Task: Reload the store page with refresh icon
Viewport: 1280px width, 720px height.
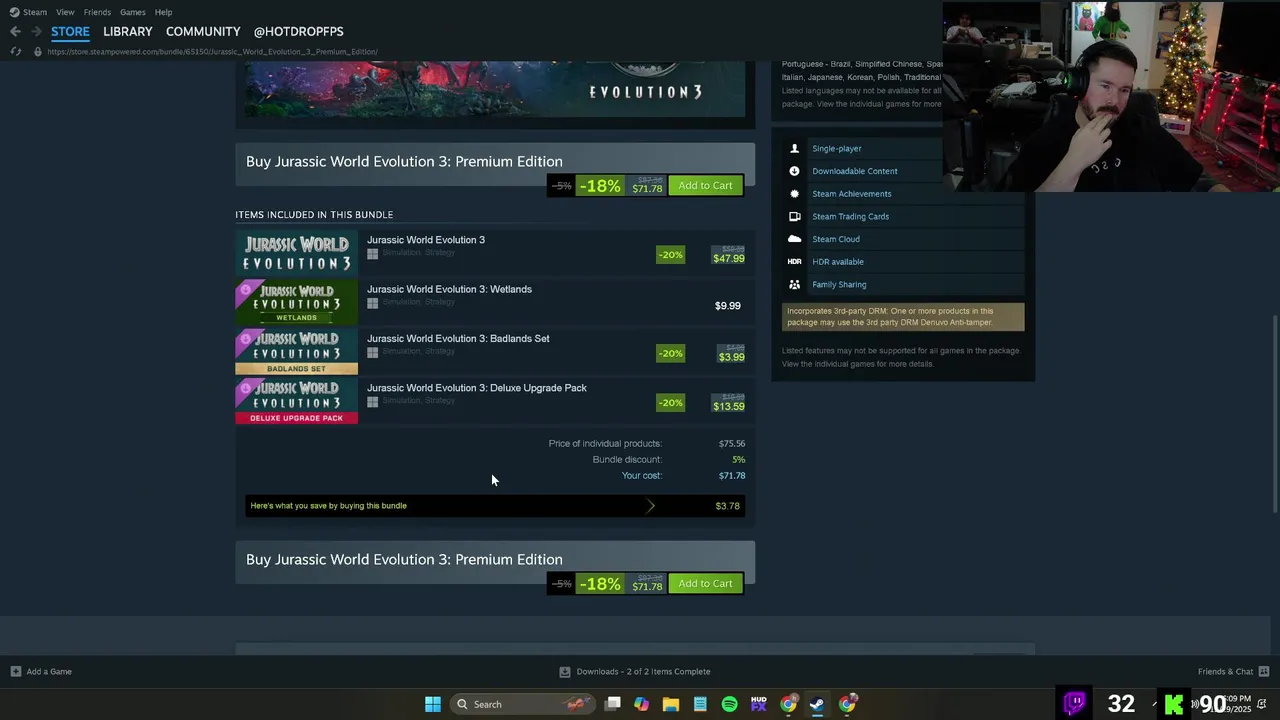Action: [x=15, y=52]
